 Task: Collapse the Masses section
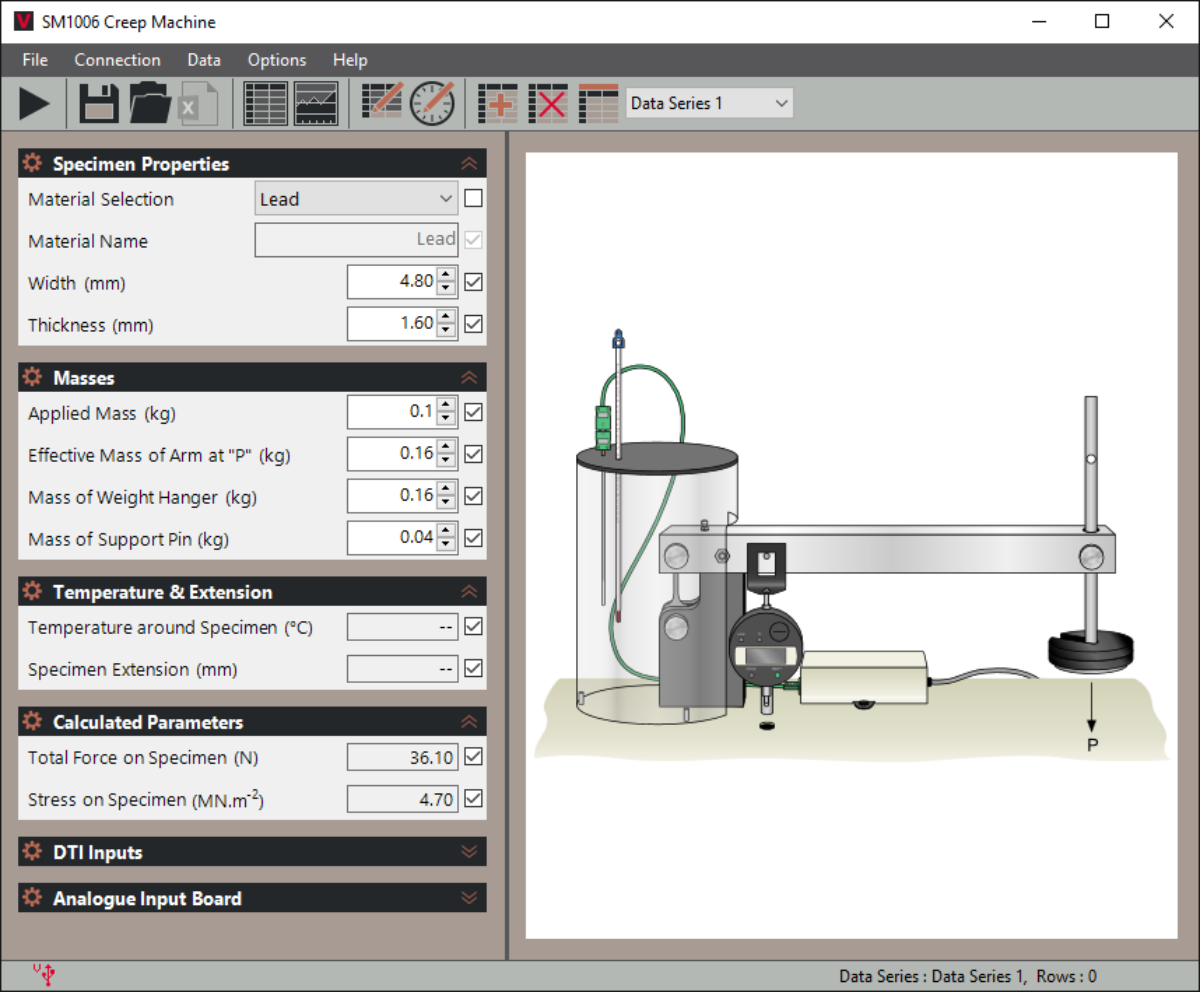[x=469, y=377]
